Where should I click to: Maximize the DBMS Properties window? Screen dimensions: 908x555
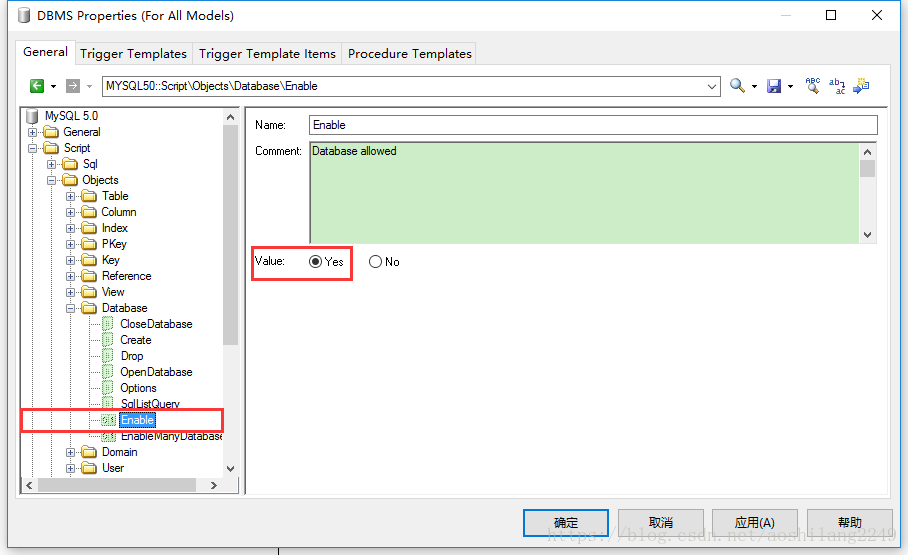pos(830,15)
